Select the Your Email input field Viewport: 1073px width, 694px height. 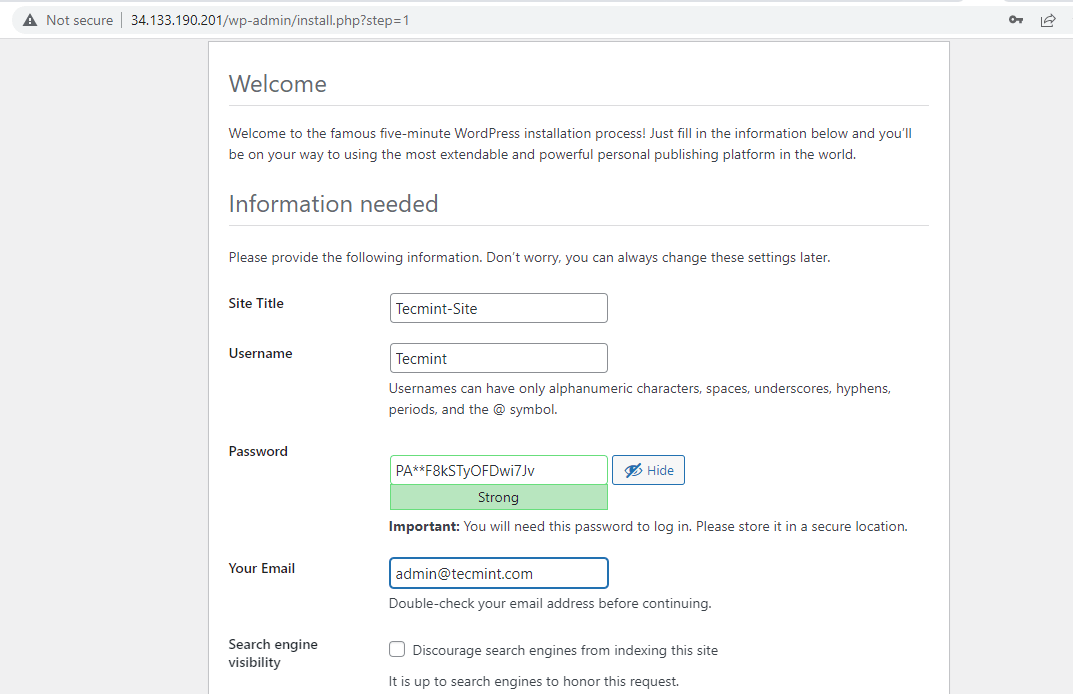click(x=498, y=574)
